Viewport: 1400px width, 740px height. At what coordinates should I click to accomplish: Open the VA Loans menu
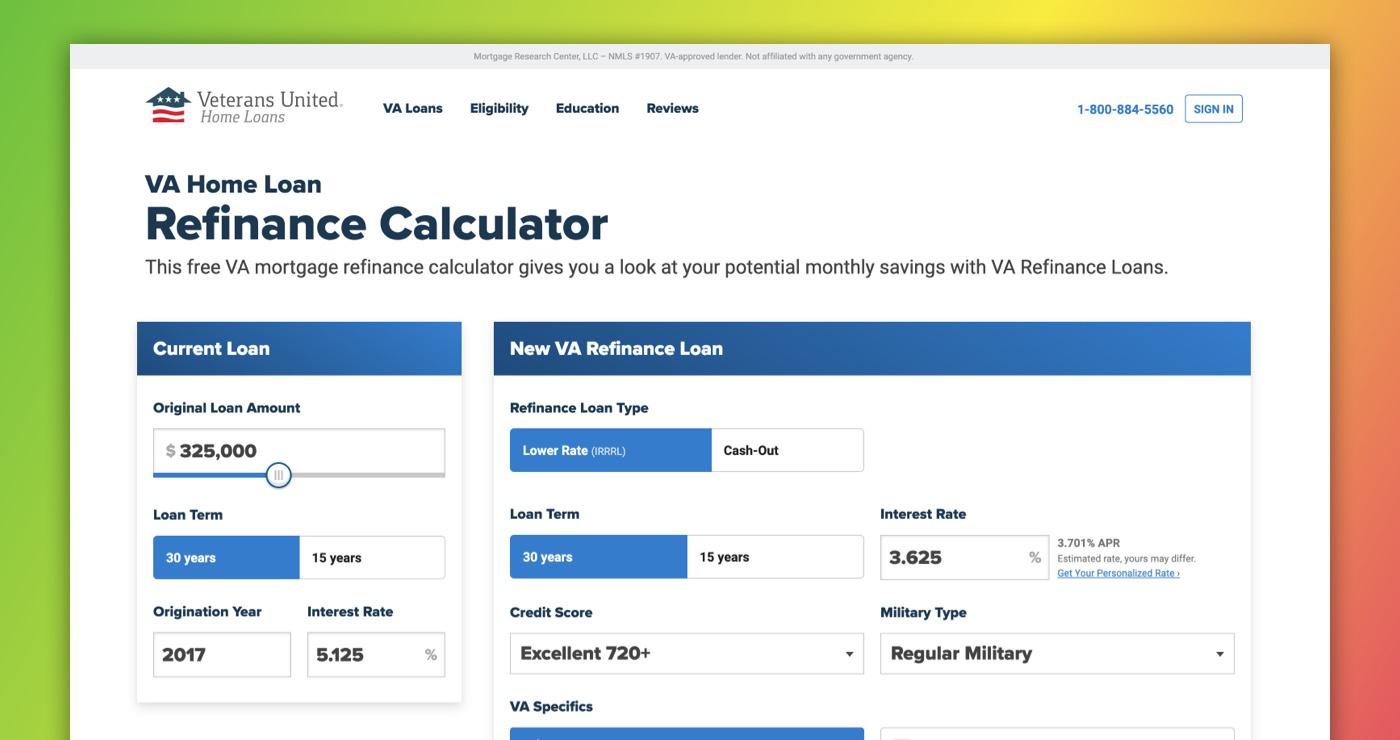(412, 108)
